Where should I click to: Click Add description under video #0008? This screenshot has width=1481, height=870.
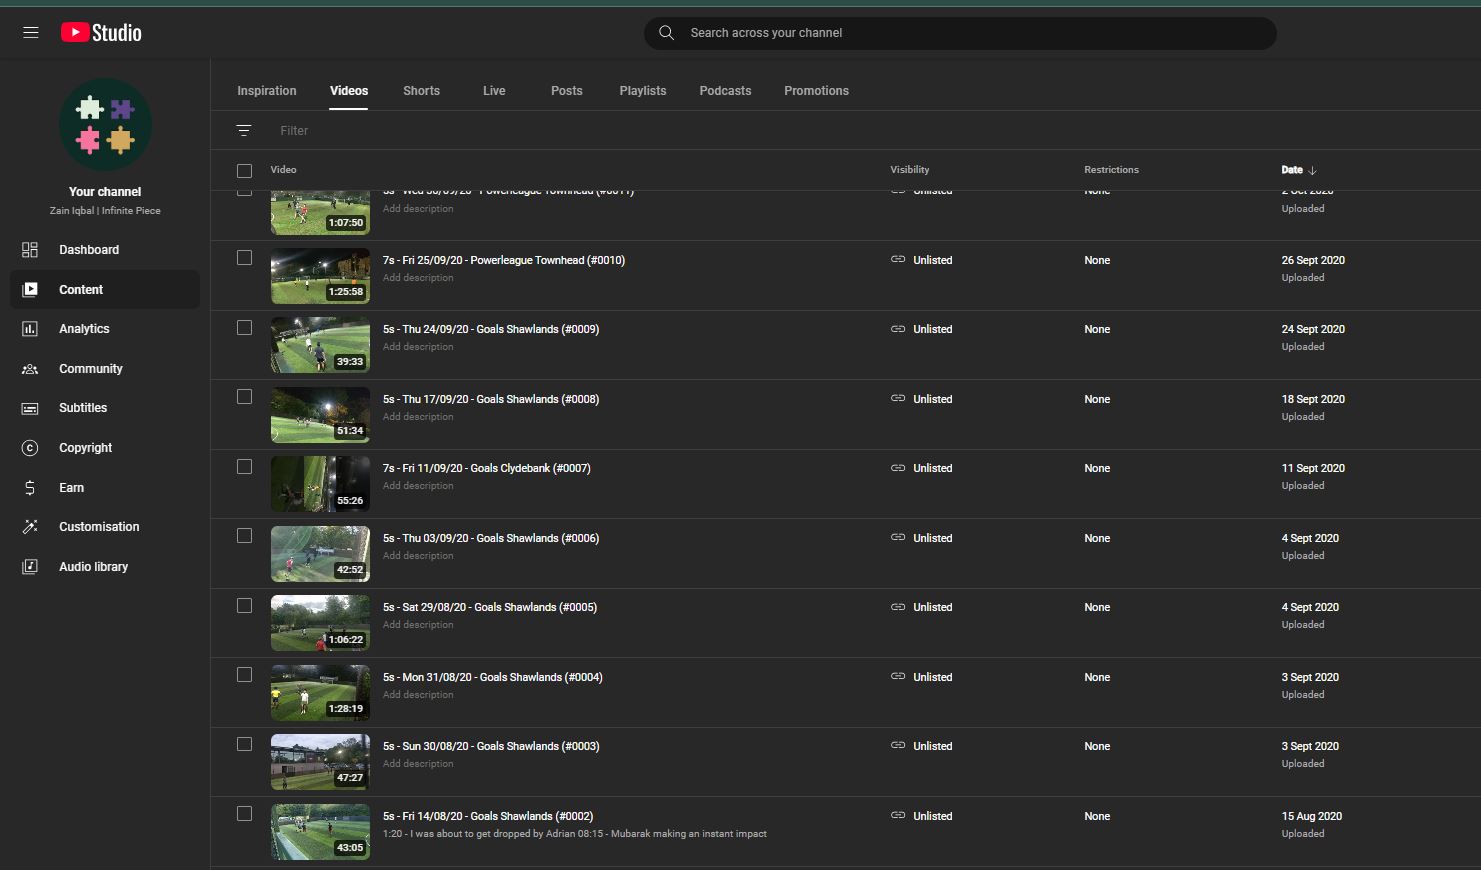point(418,417)
